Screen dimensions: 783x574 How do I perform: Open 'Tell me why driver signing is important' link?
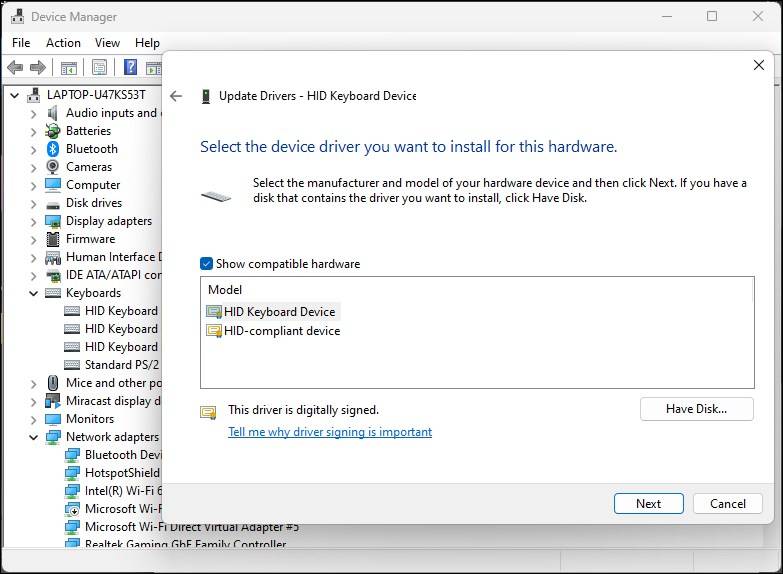tap(330, 432)
